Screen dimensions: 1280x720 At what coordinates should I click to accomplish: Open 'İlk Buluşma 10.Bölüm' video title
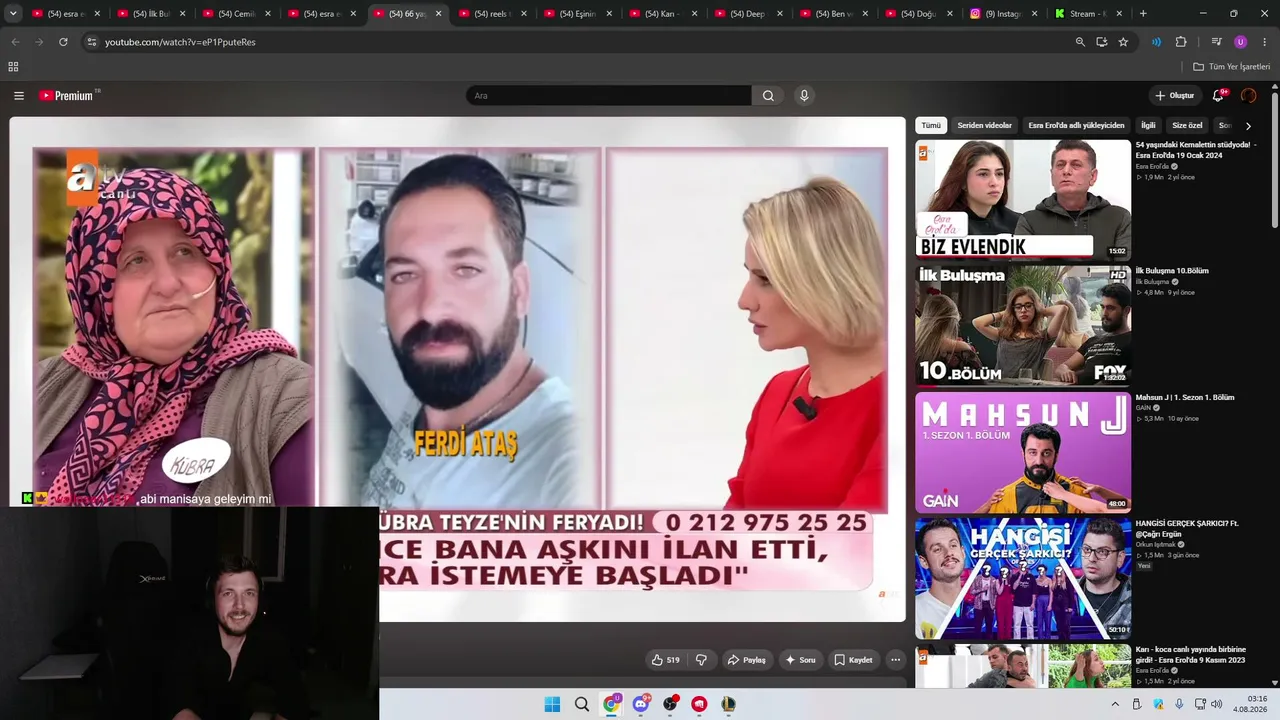pyautogui.click(x=1172, y=271)
